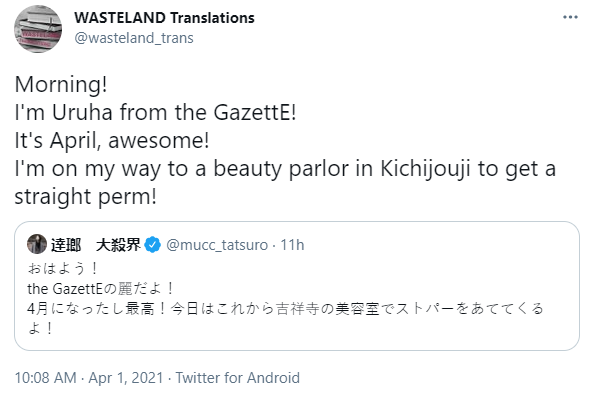The image size is (593, 397).
Task: Click the Kichijouji beauty parlor sentence
Action: point(285,169)
